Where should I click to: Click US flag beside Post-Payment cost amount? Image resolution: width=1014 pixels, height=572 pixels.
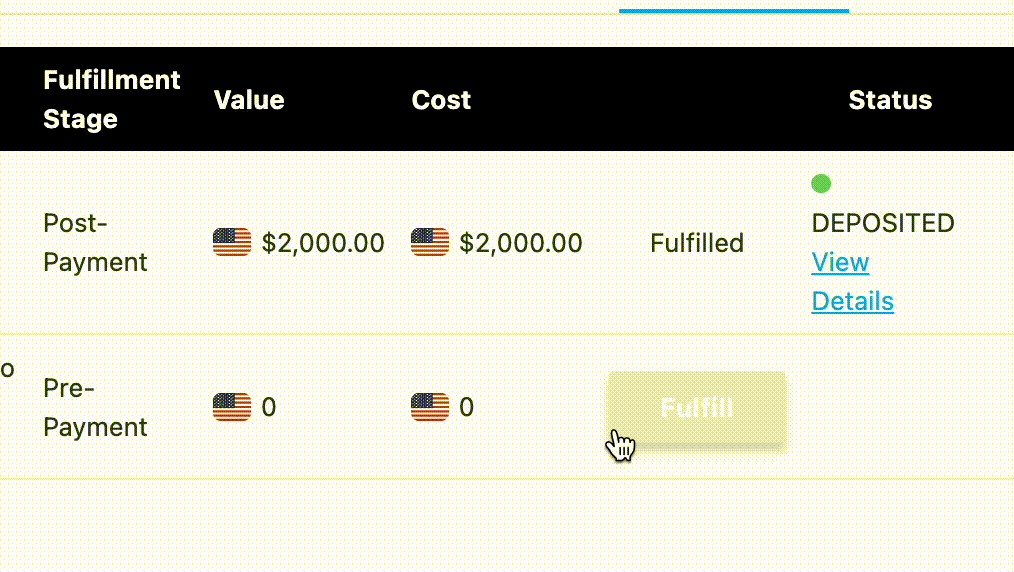[x=430, y=243]
